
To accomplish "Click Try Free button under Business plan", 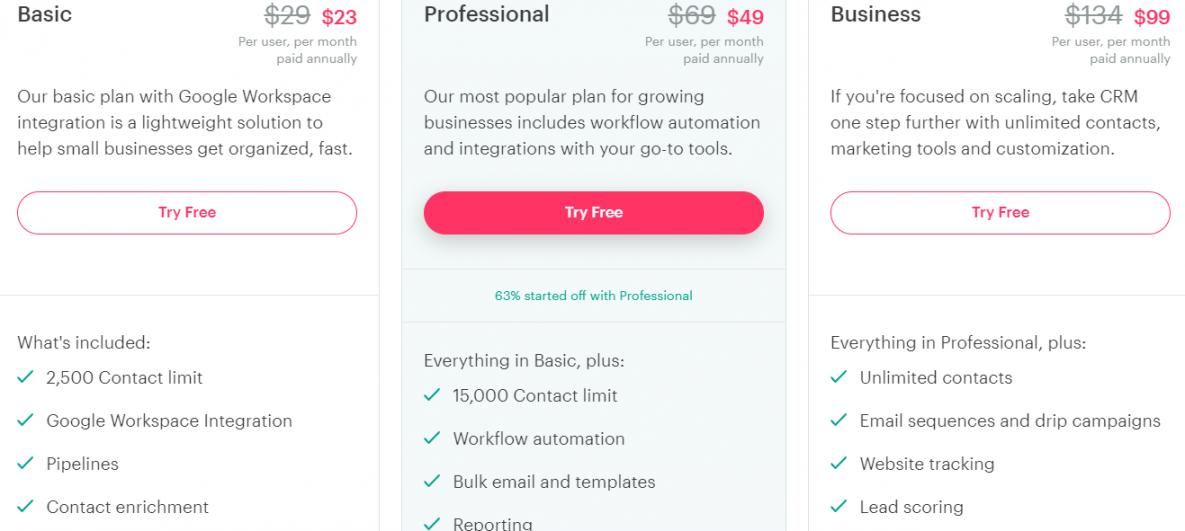I will click(1000, 213).
